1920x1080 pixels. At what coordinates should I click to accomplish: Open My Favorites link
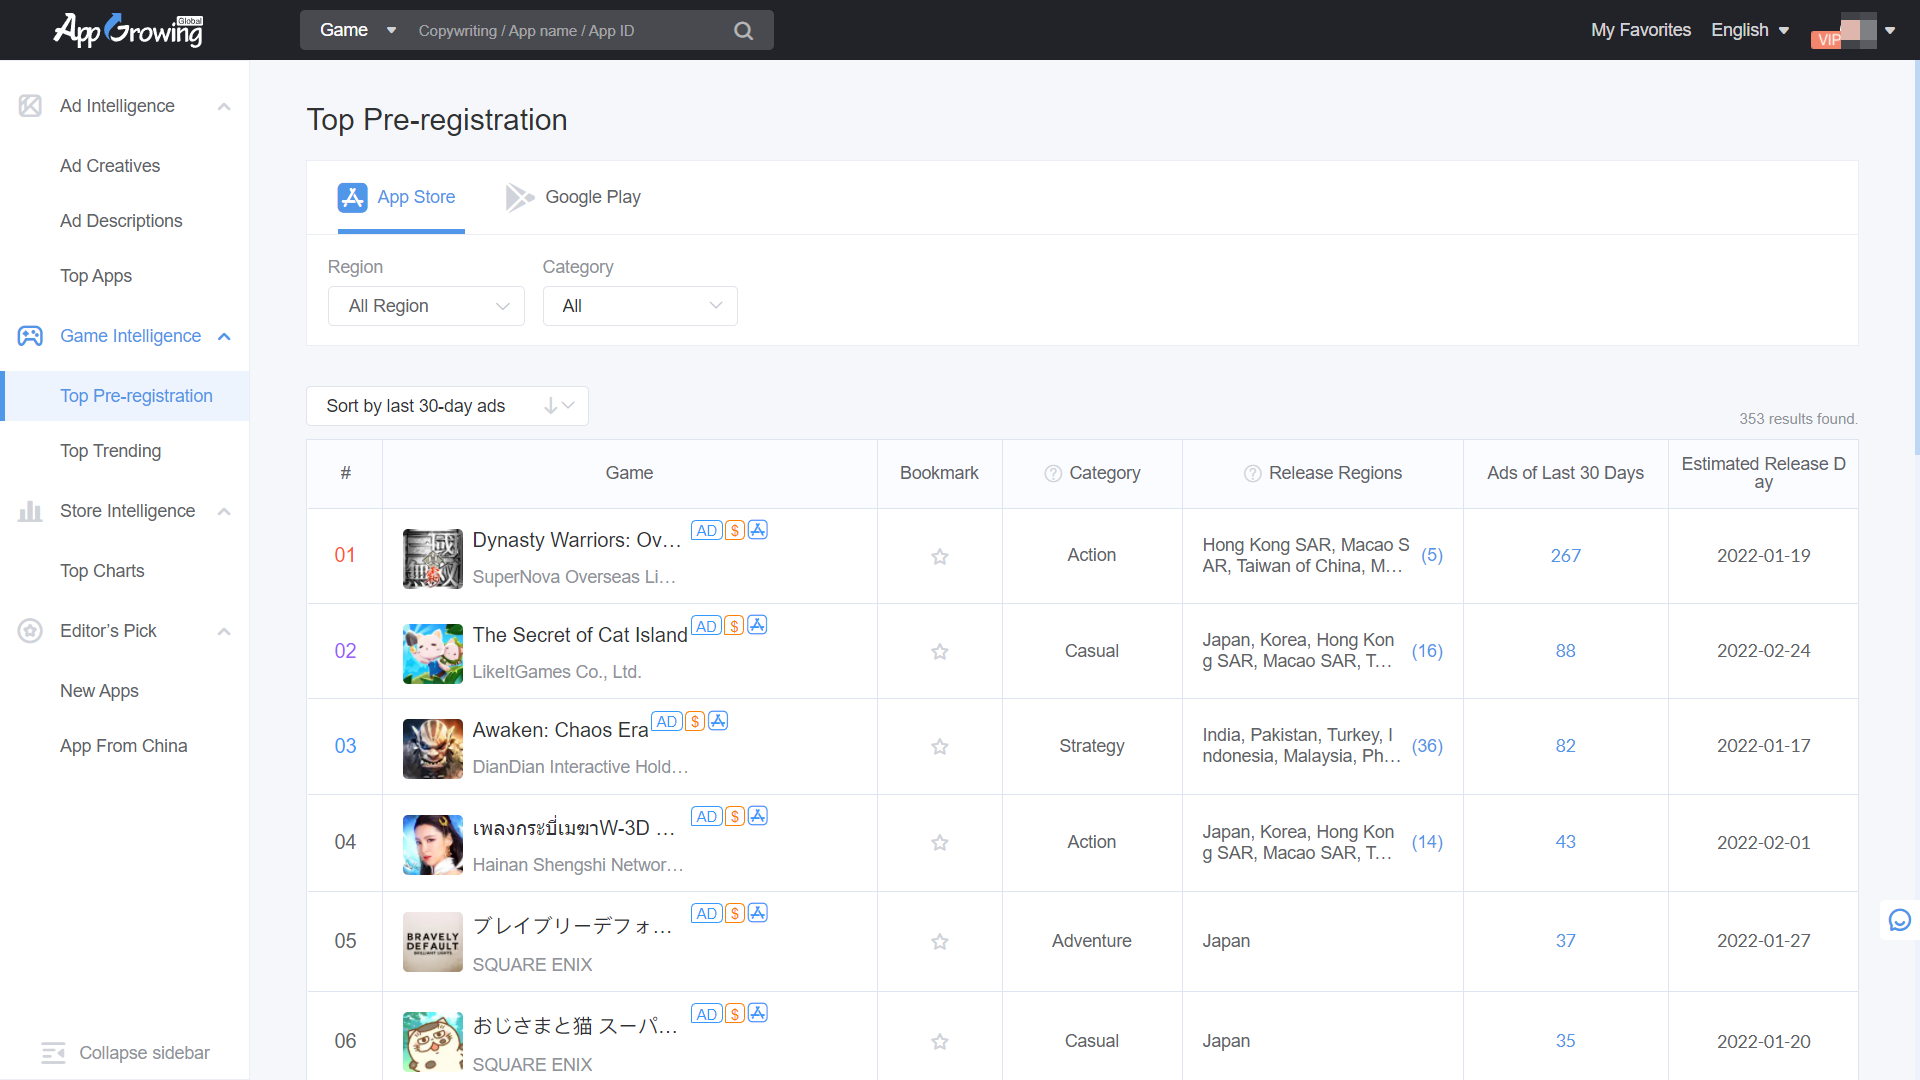point(1641,30)
